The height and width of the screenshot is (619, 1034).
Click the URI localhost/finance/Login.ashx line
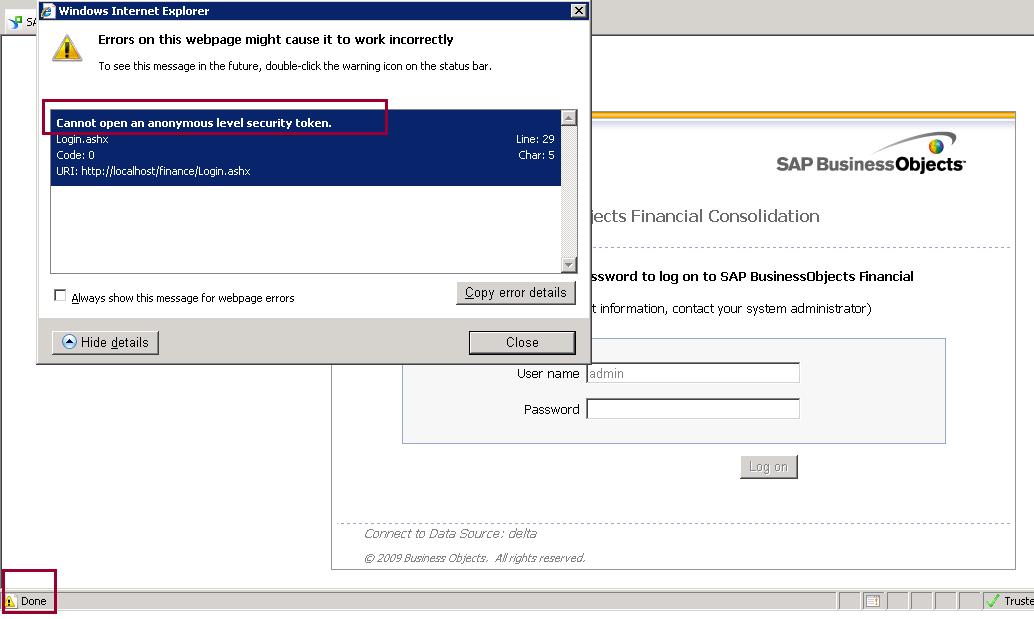[153, 171]
